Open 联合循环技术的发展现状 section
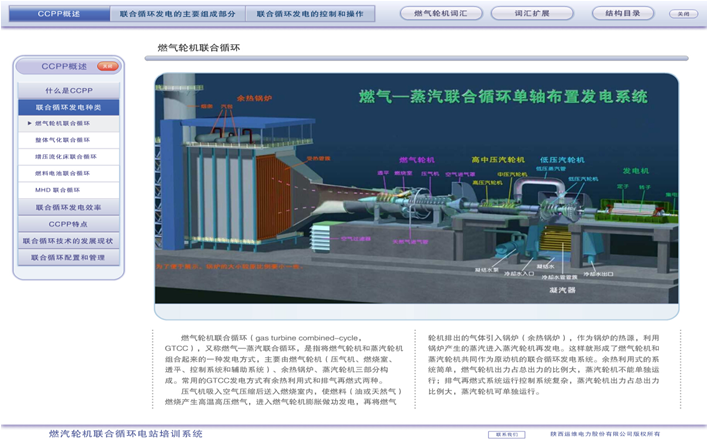This screenshot has height=444, width=708. coord(68,241)
